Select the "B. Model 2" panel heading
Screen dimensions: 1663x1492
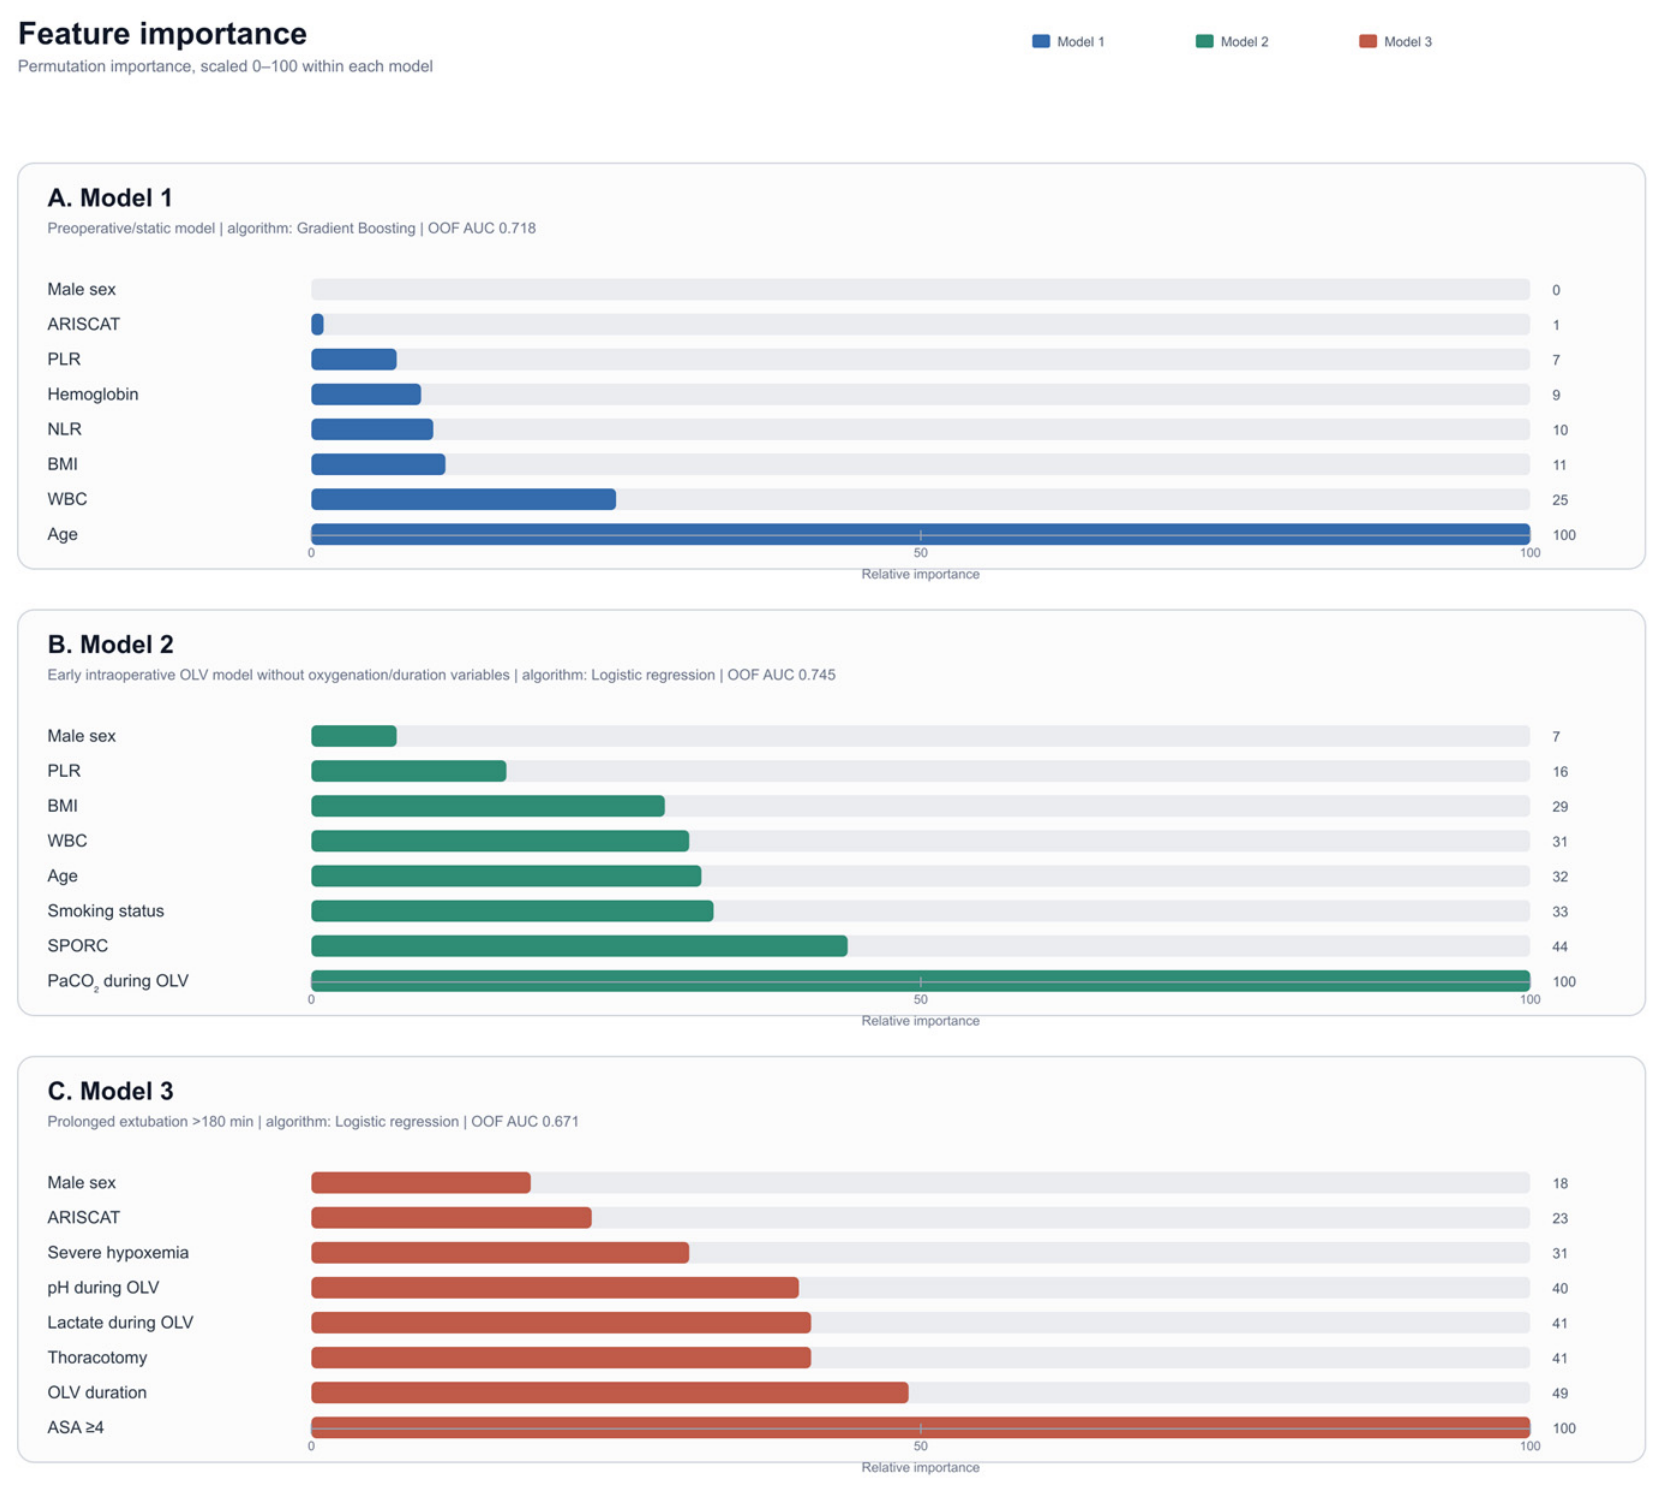point(110,644)
